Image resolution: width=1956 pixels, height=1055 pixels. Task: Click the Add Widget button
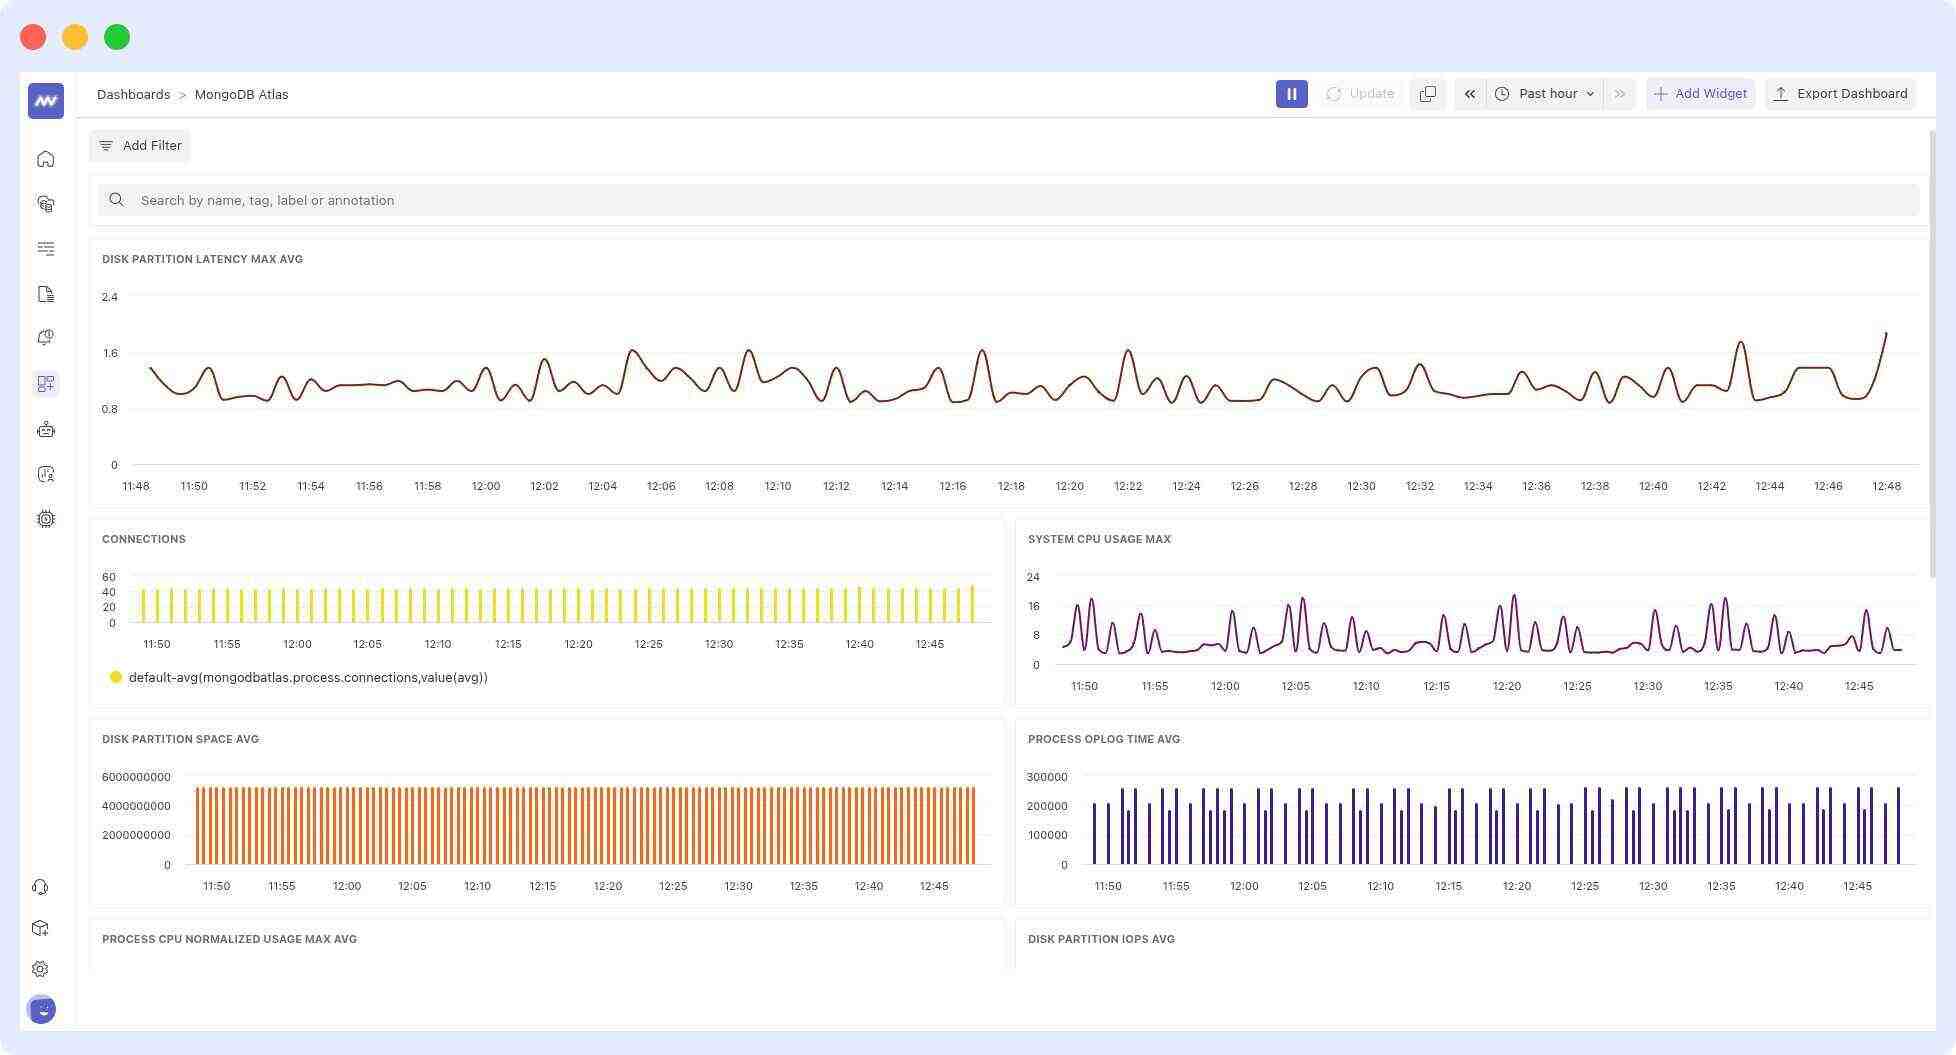pyautogui.click(x=1700, y=93)
